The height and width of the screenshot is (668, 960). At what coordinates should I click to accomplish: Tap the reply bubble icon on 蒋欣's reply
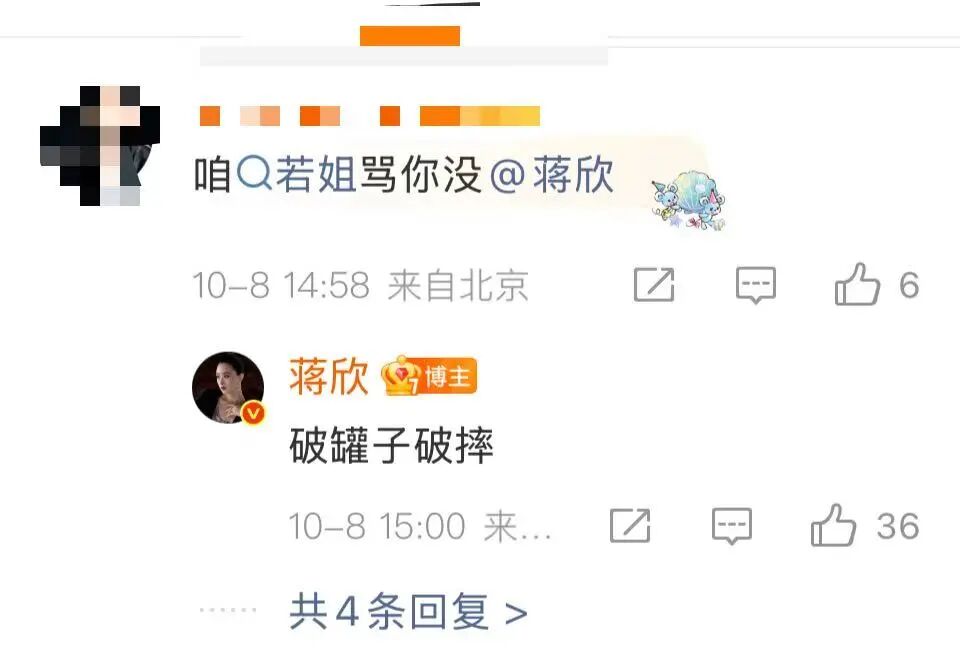pyautogui.click(x=732, y=525)
